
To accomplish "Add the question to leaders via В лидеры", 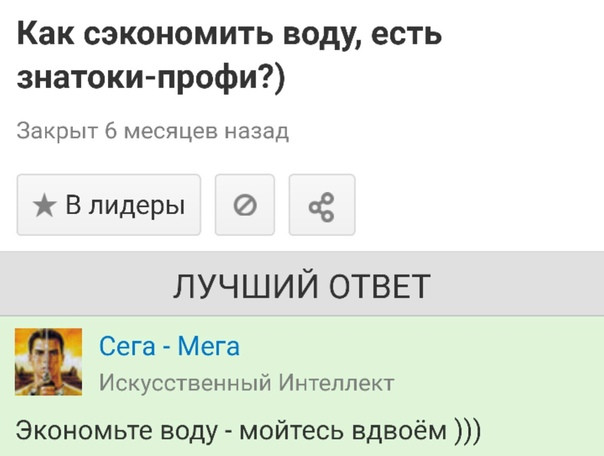I will pyautogui.click(x=109, y=205).
